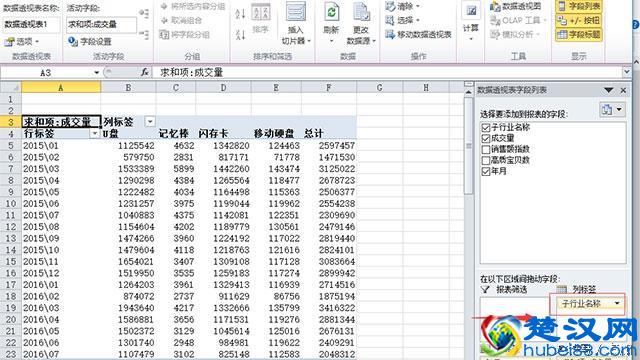Click 选择 (Select) in Actions group

[x=402, y=20]
